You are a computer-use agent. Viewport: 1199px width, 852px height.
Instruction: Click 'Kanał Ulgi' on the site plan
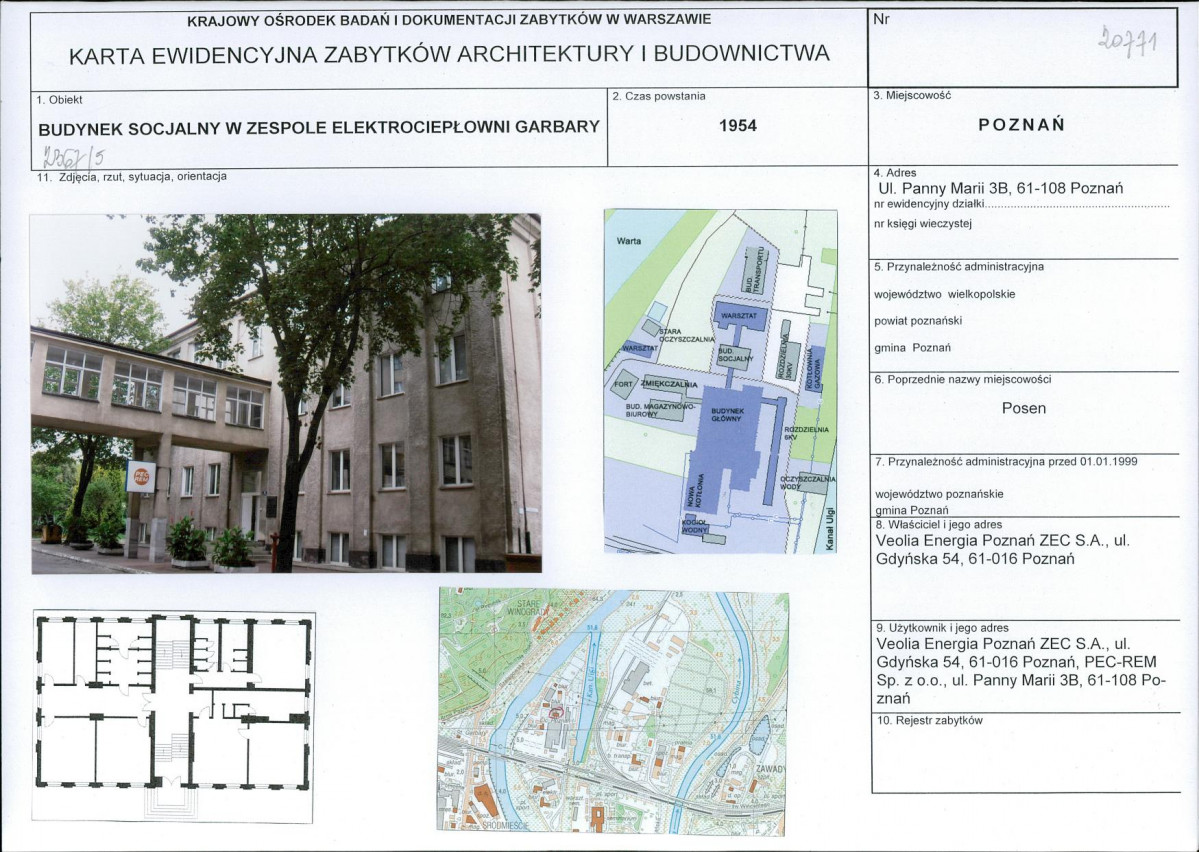[x=832, y=528]
